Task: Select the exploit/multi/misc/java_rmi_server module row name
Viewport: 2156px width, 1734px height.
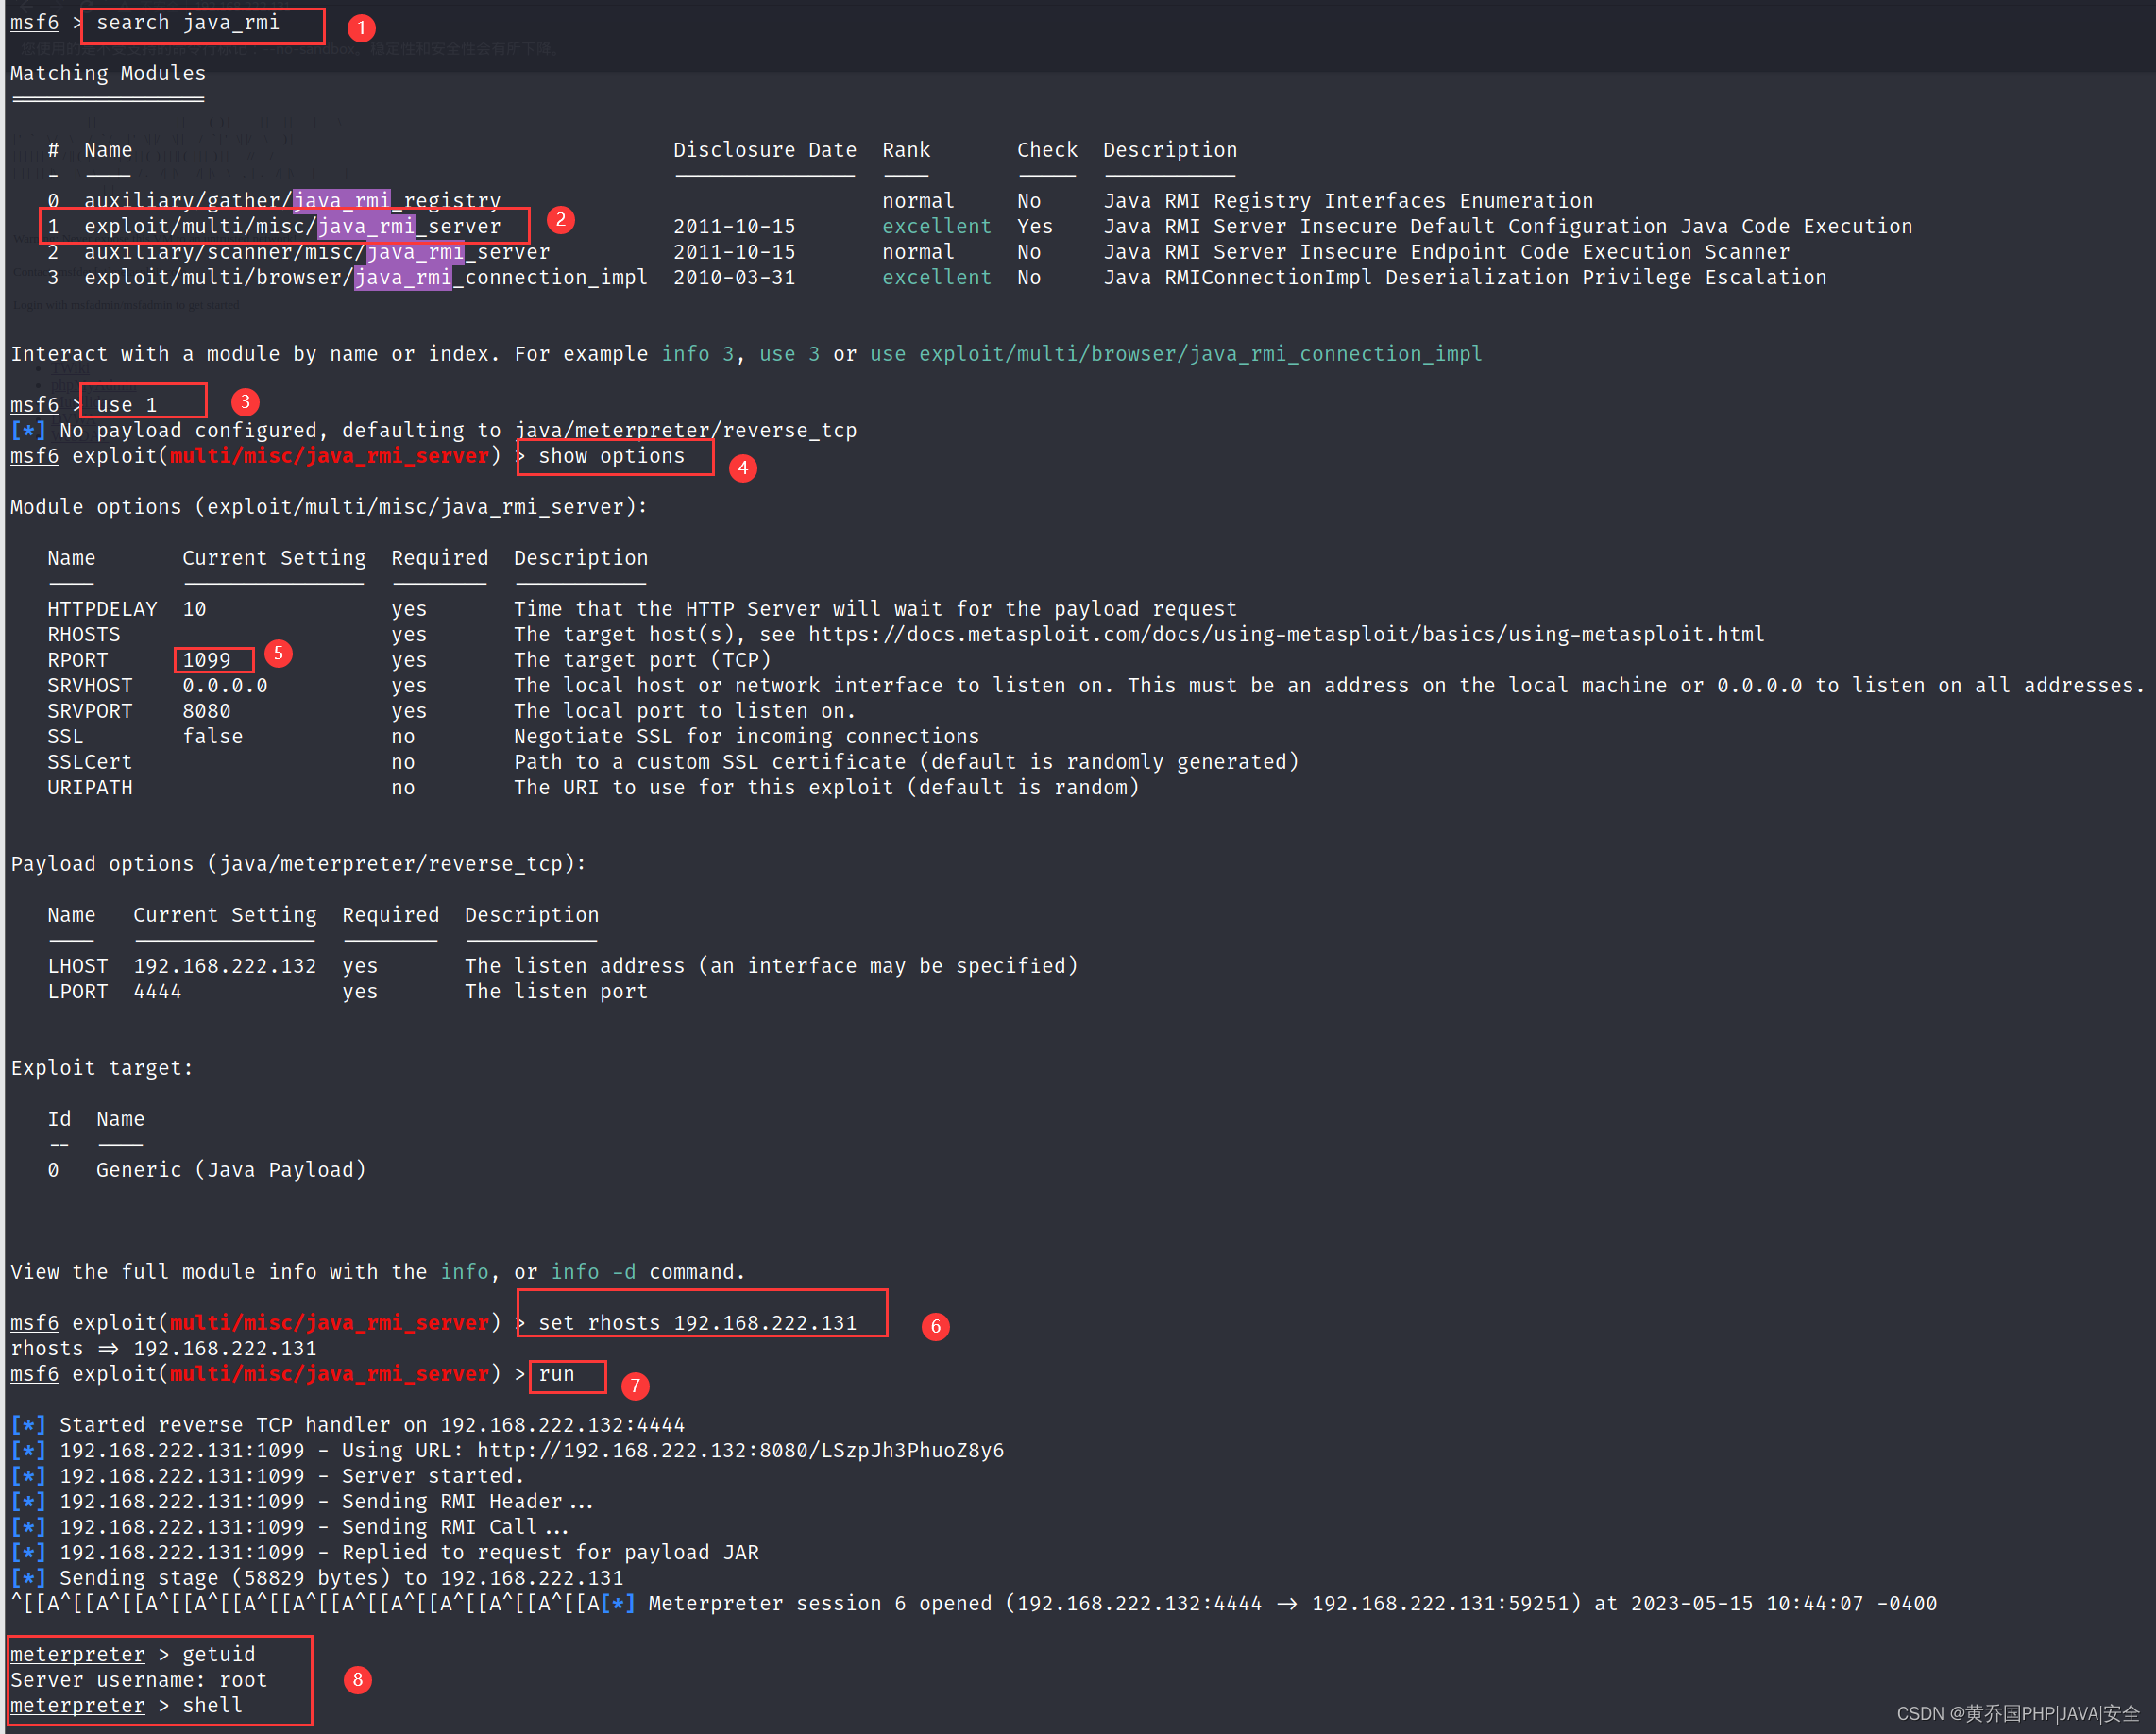Action: 292,227
